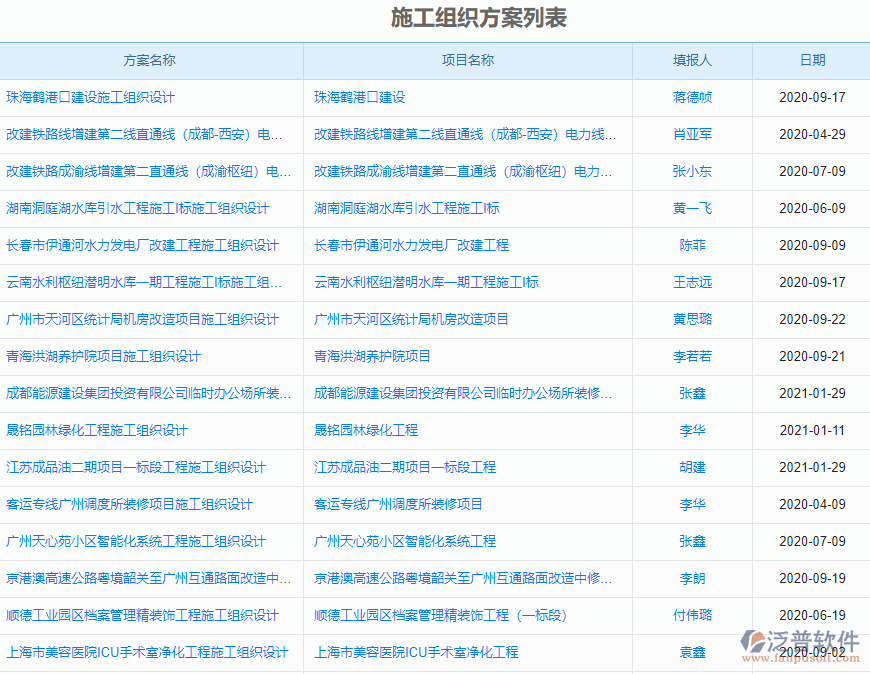The width and height of the screenshot is (870, 674).
Task: Open 江苏成品油二期项目一标段工程 plan
Action: tap(135, 467)
